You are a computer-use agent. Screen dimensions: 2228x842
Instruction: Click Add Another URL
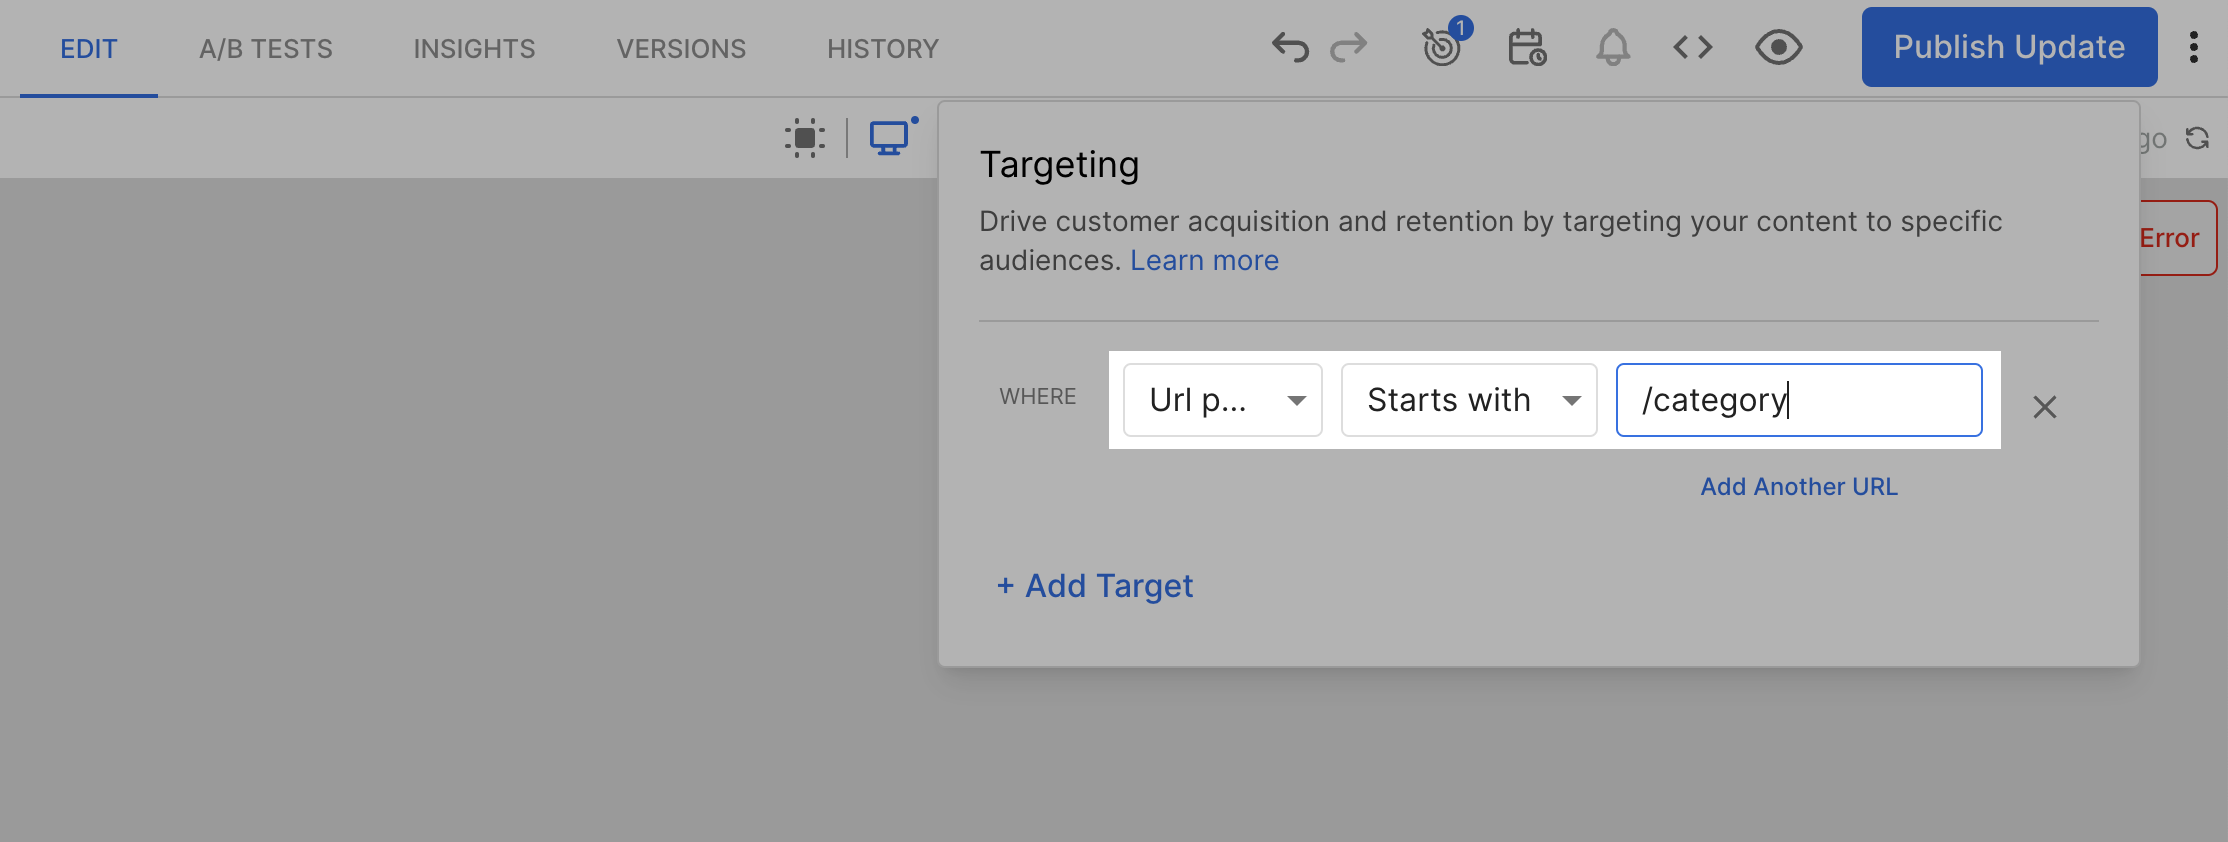click(x=1799, y=487)
